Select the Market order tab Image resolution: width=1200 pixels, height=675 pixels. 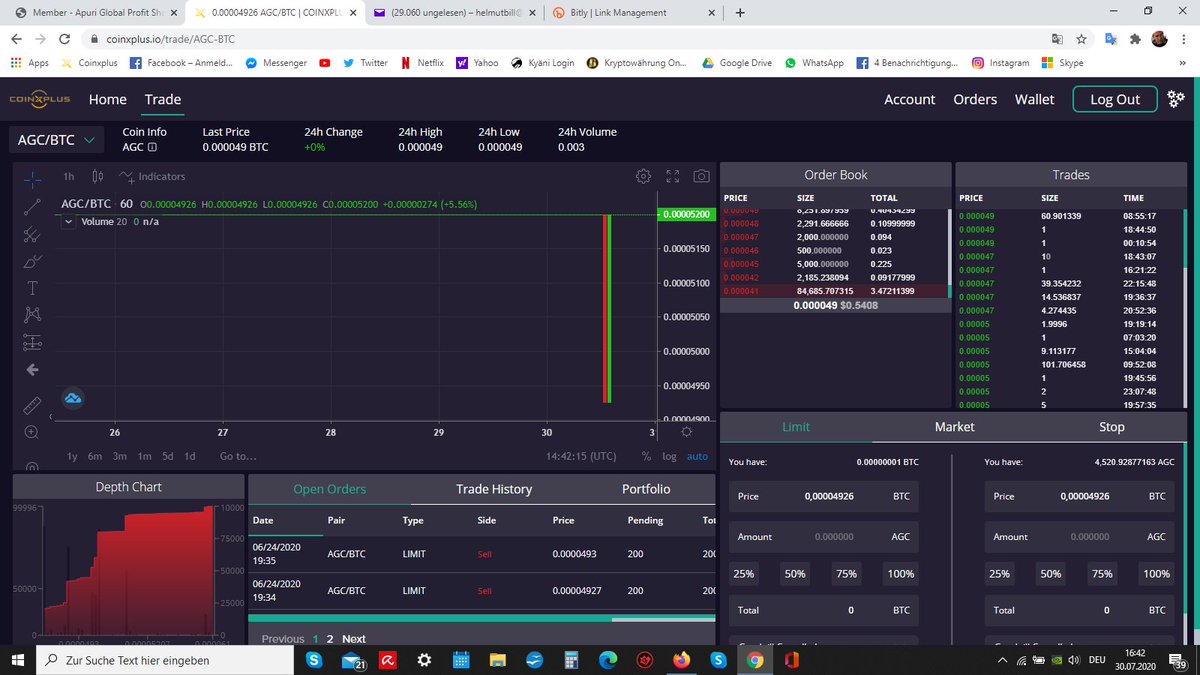(954, 427)
